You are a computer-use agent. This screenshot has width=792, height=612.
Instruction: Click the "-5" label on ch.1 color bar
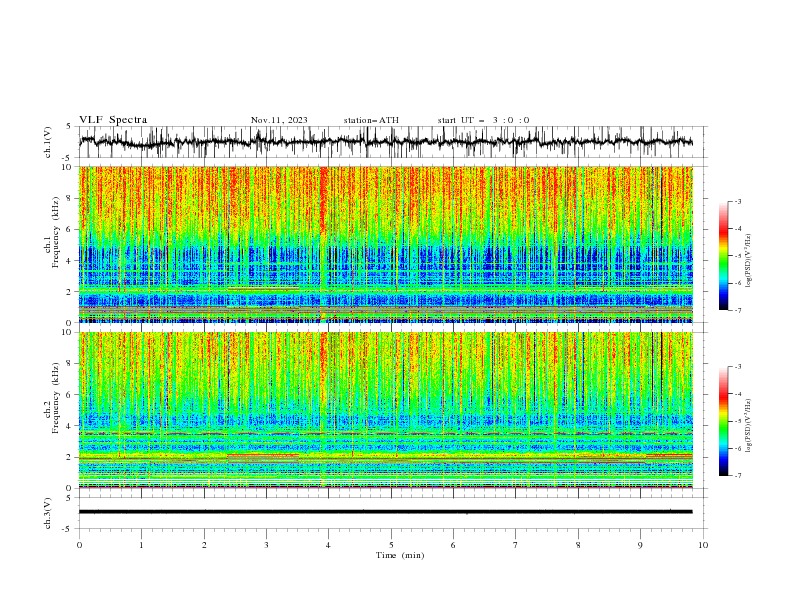pos(738,256)
